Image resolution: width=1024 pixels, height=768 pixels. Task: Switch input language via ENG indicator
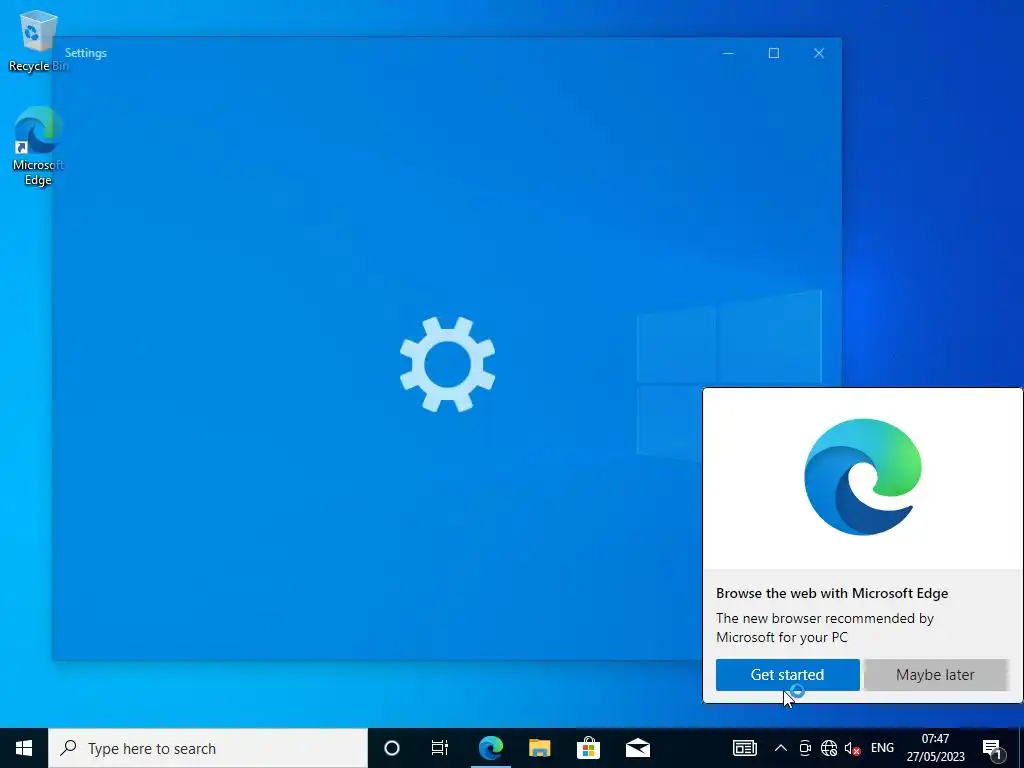click(x=882, y=748)
